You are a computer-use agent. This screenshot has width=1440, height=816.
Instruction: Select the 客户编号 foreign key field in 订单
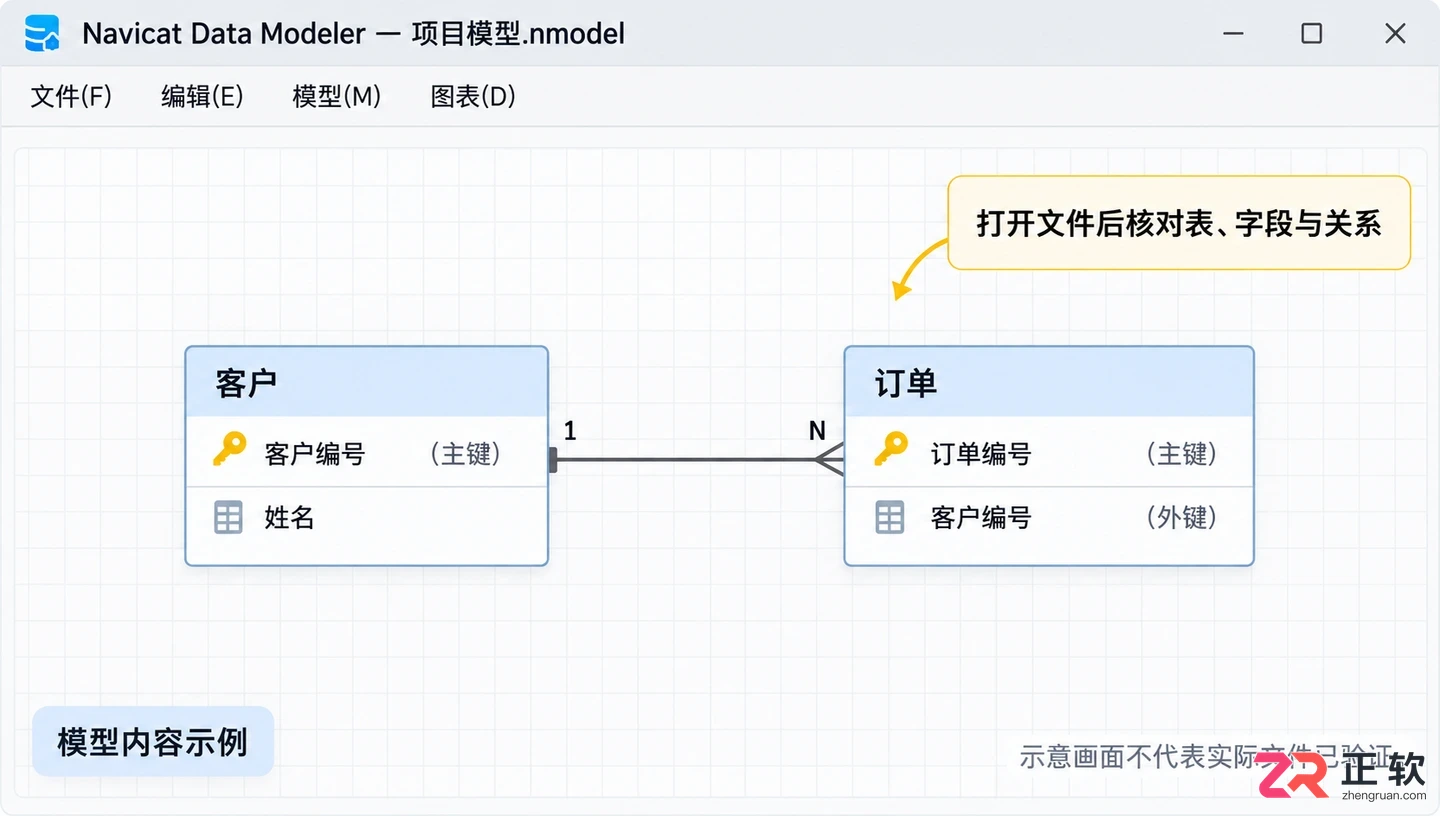(981, 518)
